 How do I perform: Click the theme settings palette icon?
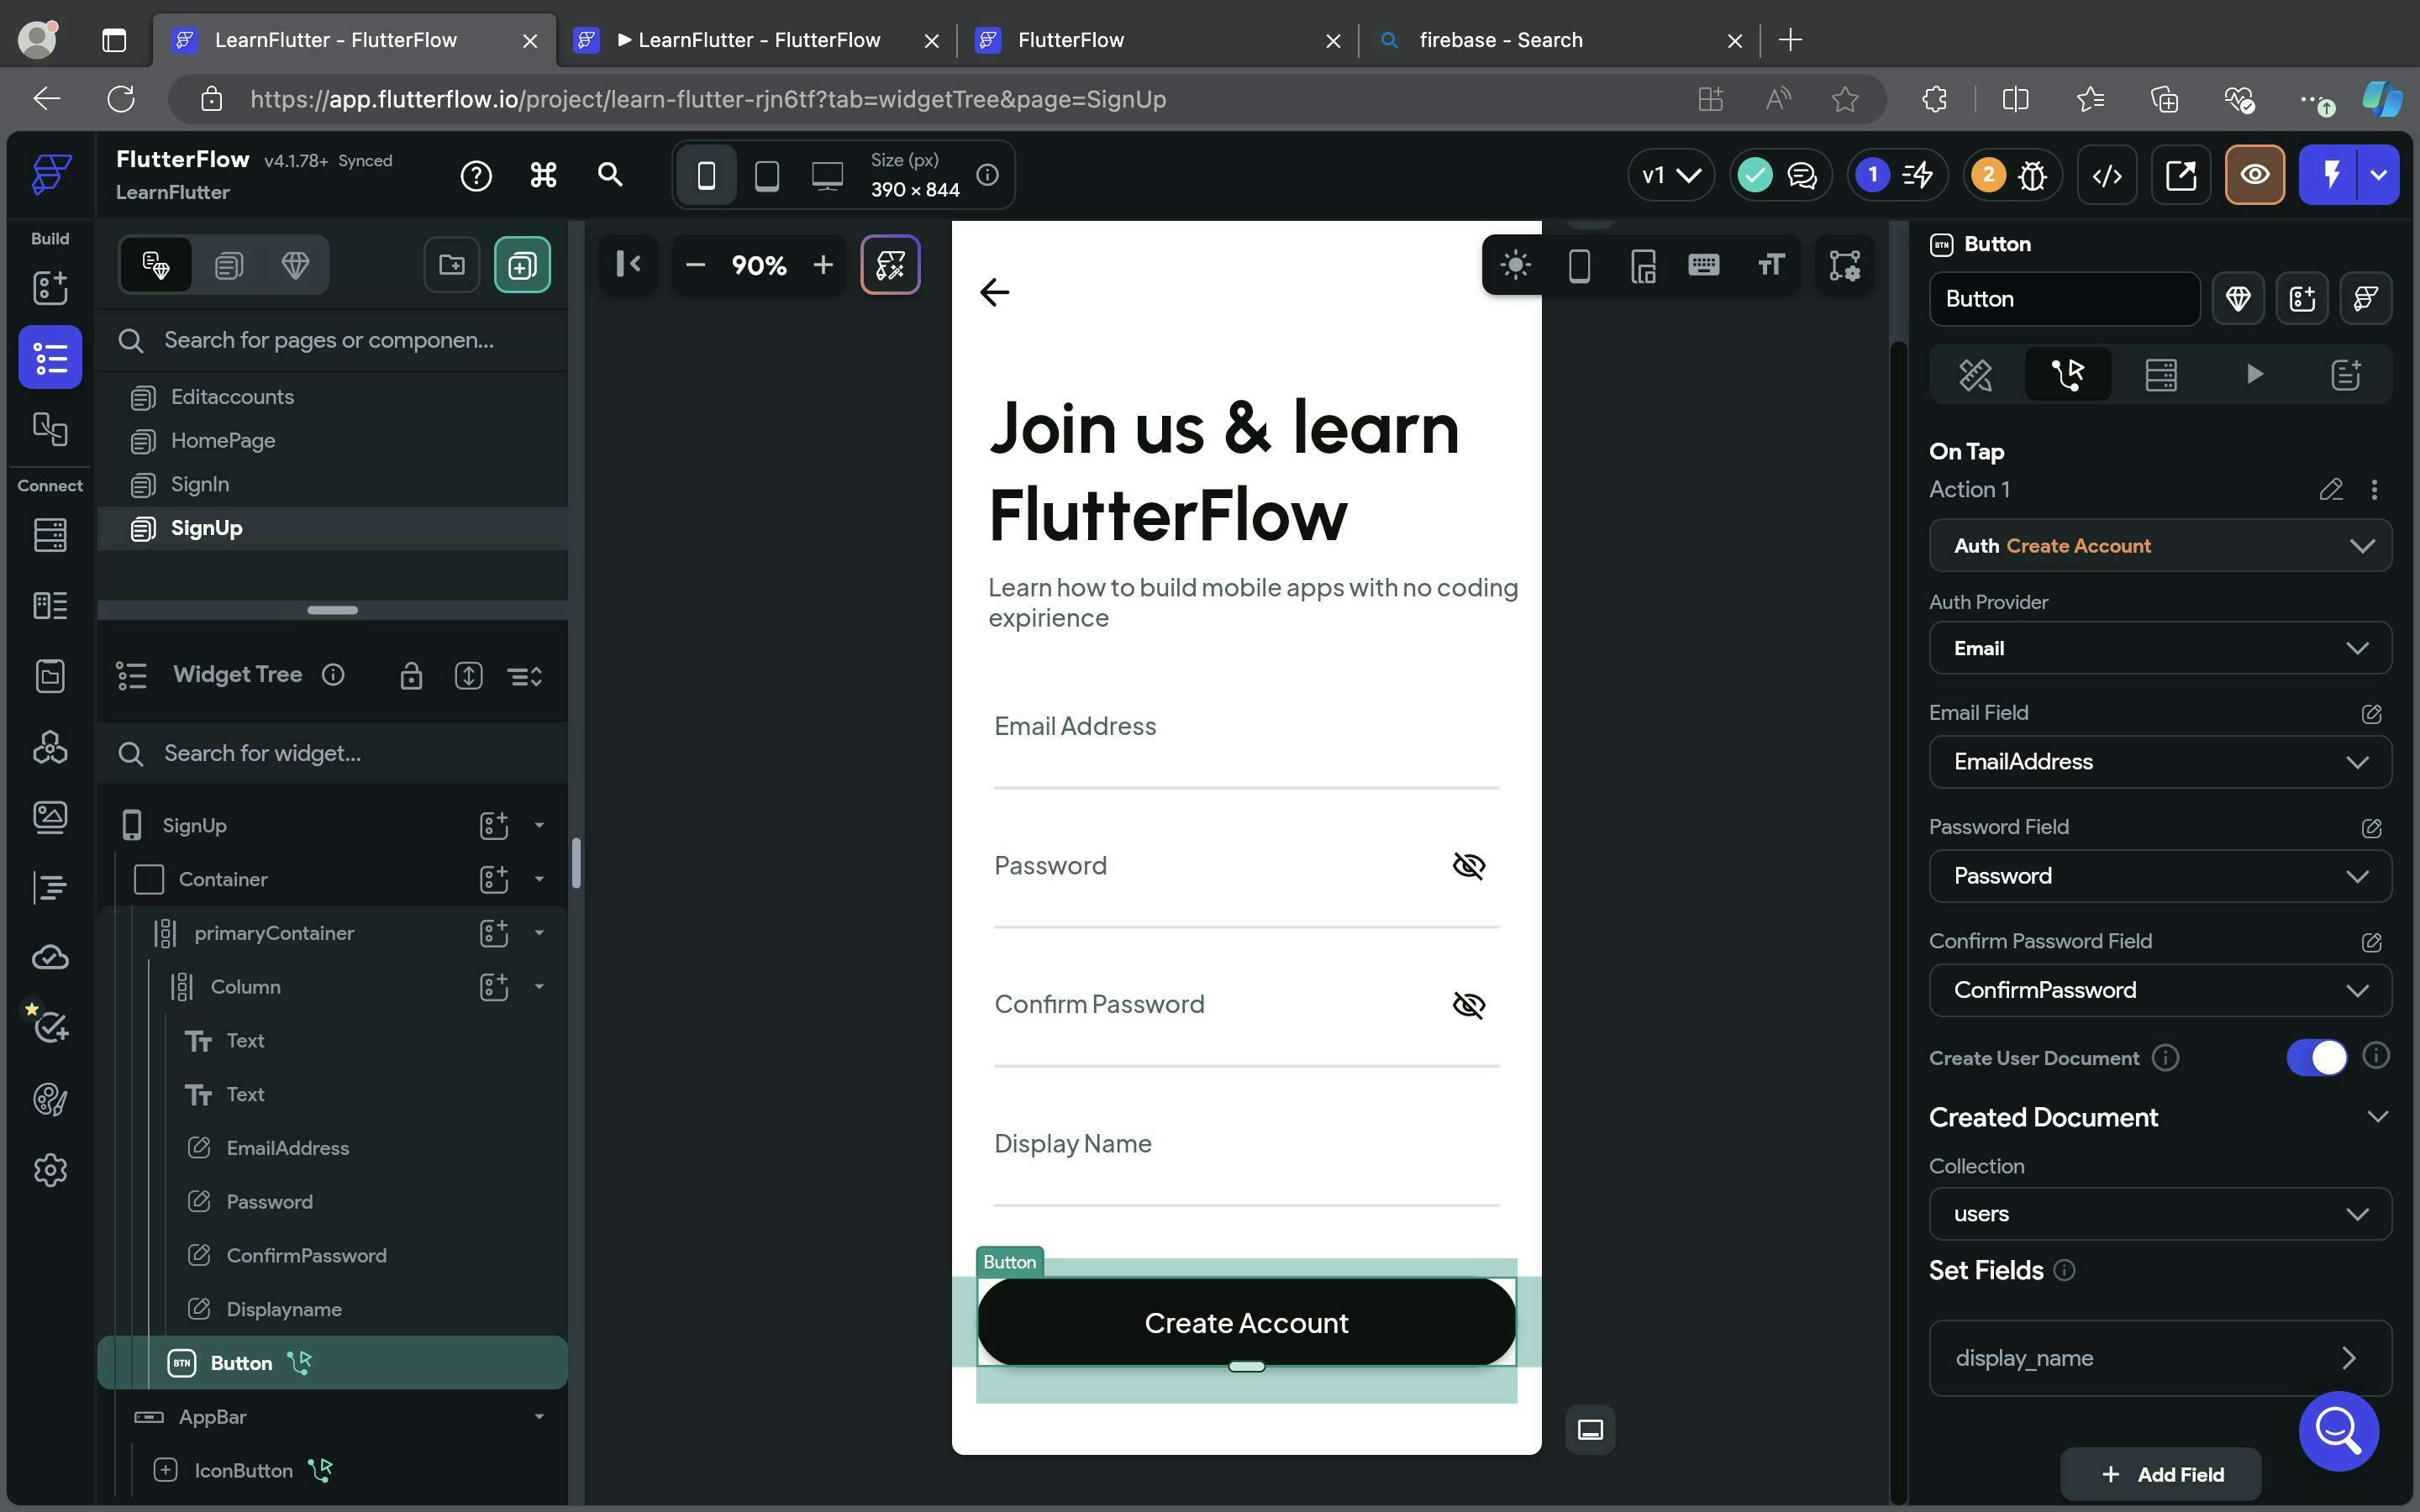click(x=50, y=1099)
